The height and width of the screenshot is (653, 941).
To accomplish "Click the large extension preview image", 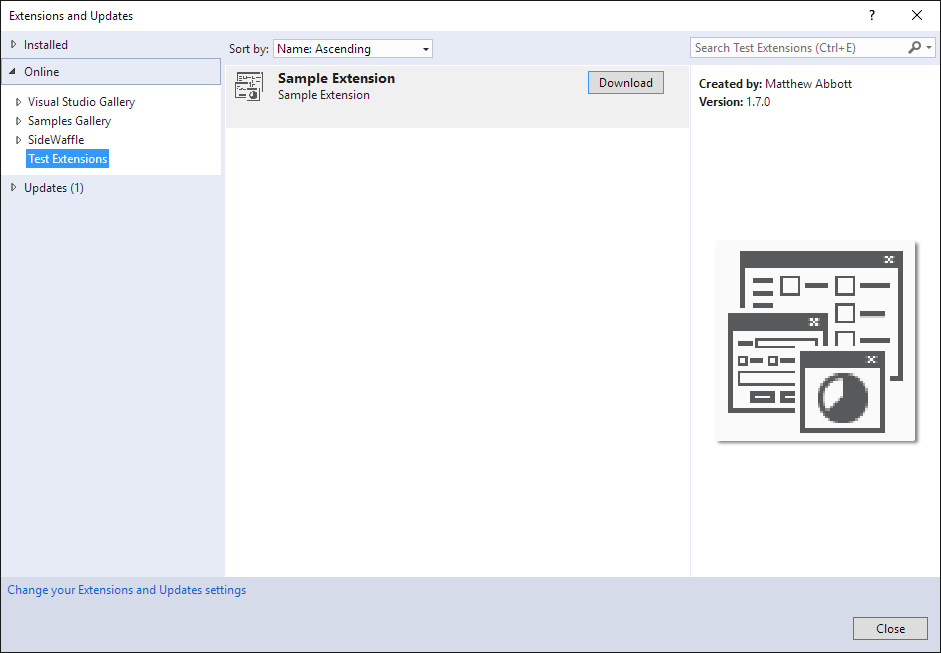I will 816,341.
